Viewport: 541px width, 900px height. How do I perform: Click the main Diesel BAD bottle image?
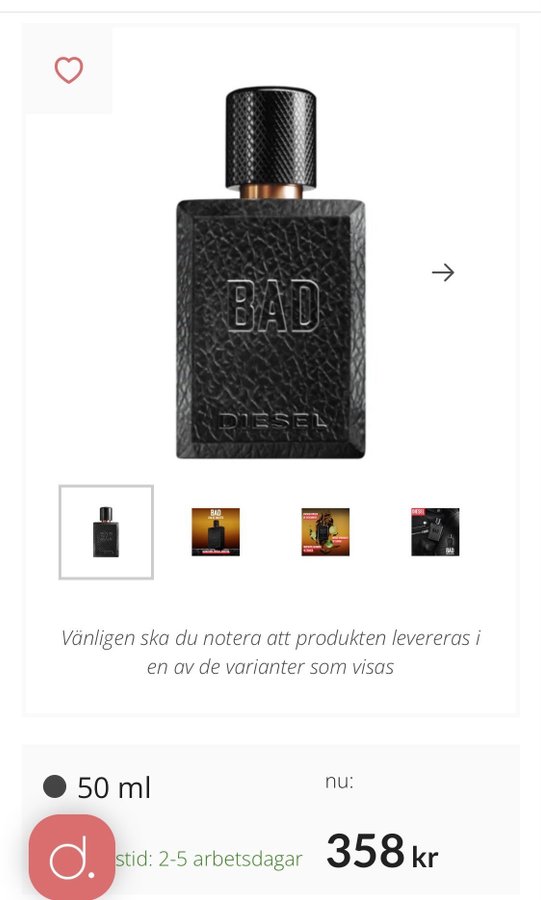[x=270, y=273]
